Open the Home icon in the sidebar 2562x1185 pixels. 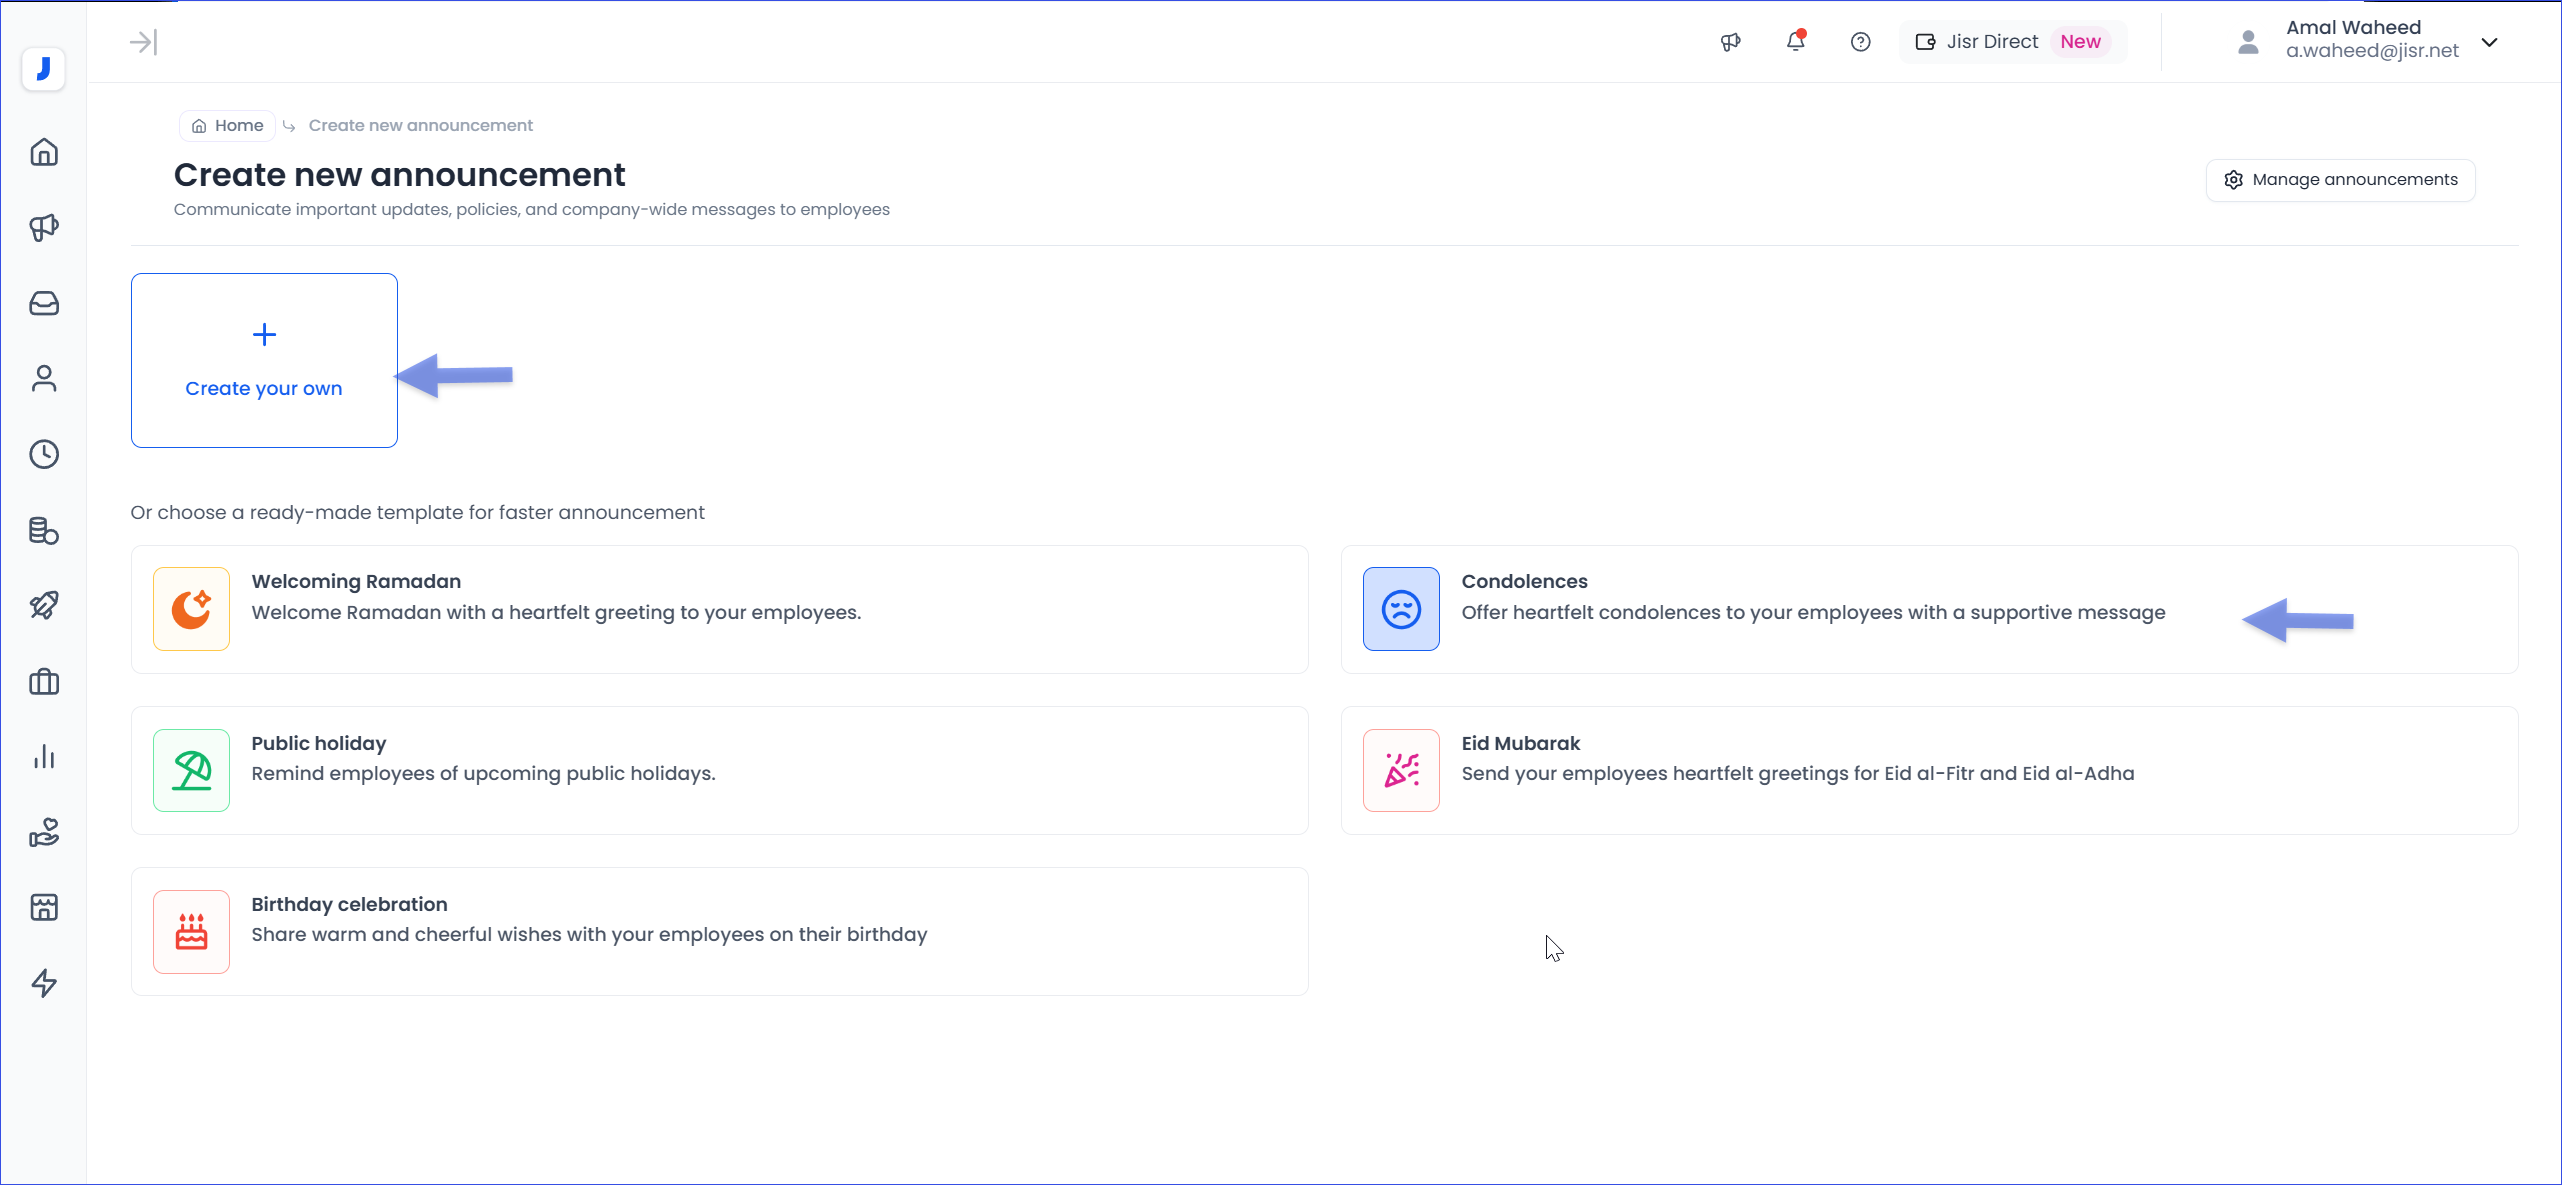click(44, 152)
